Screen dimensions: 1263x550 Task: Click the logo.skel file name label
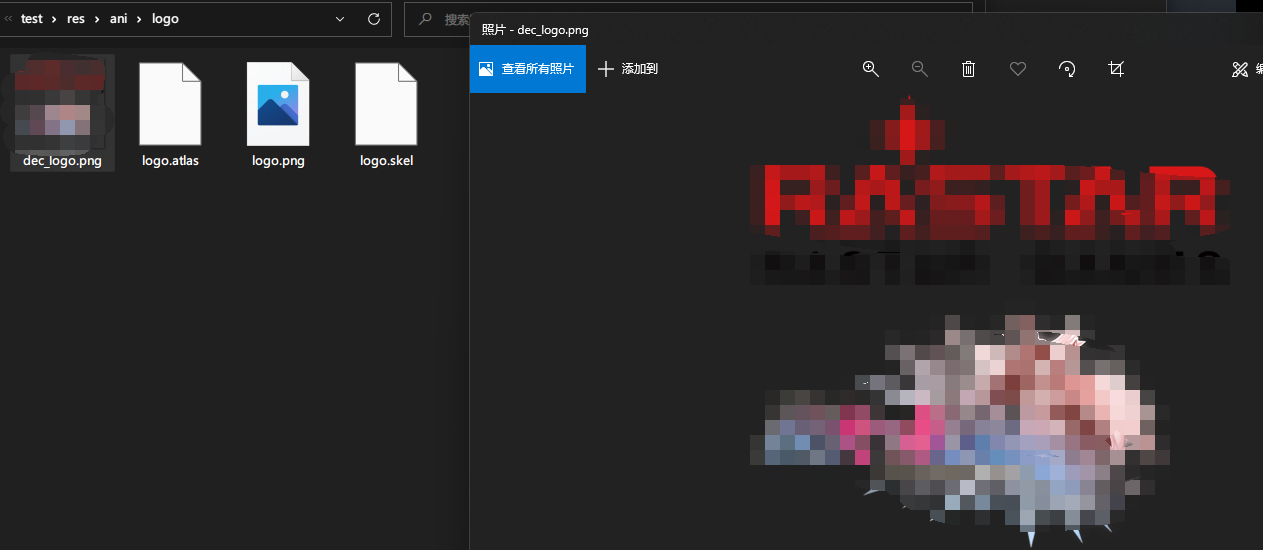tap(386, 160)
